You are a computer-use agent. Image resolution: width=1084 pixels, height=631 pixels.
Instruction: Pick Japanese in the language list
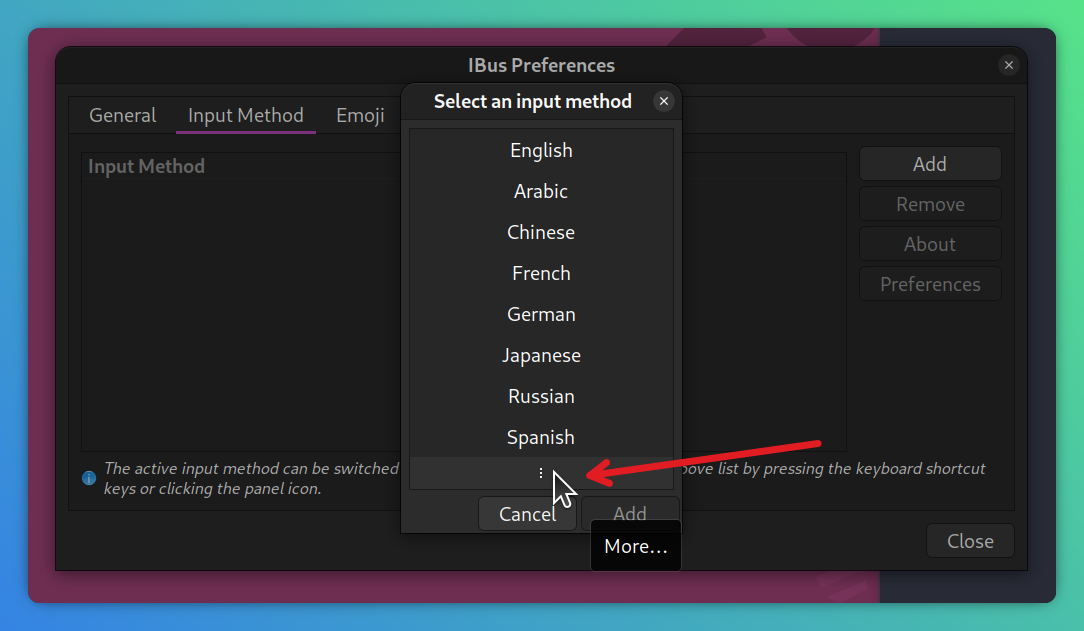(x=541, y=355)
